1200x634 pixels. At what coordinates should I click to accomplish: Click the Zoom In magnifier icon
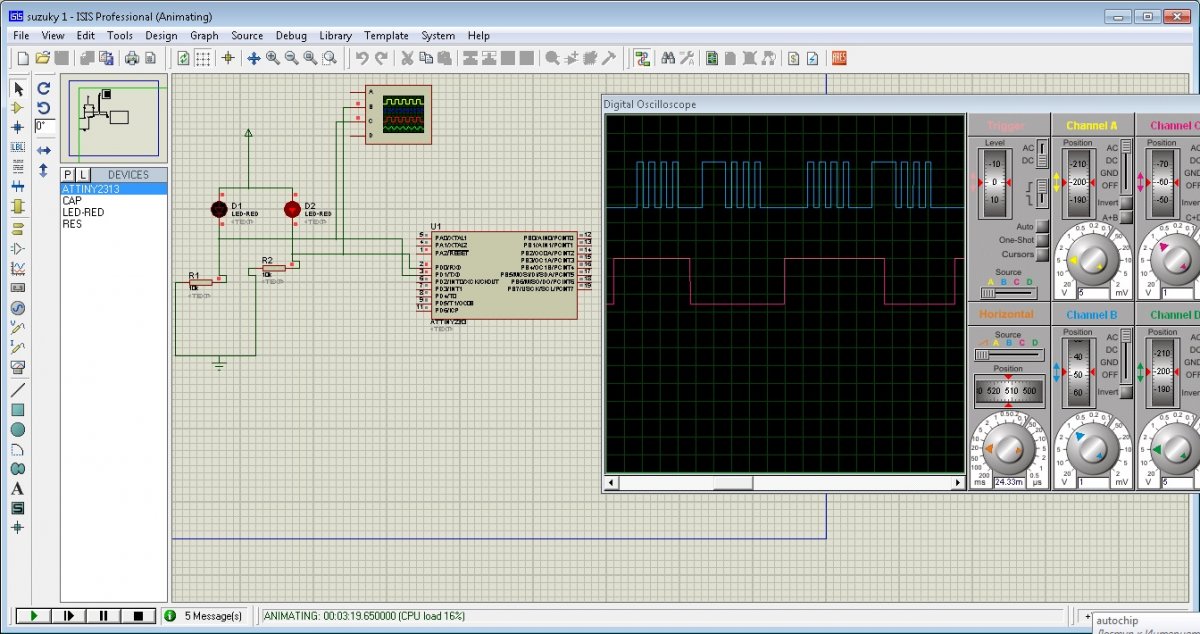tap(273, 58)
